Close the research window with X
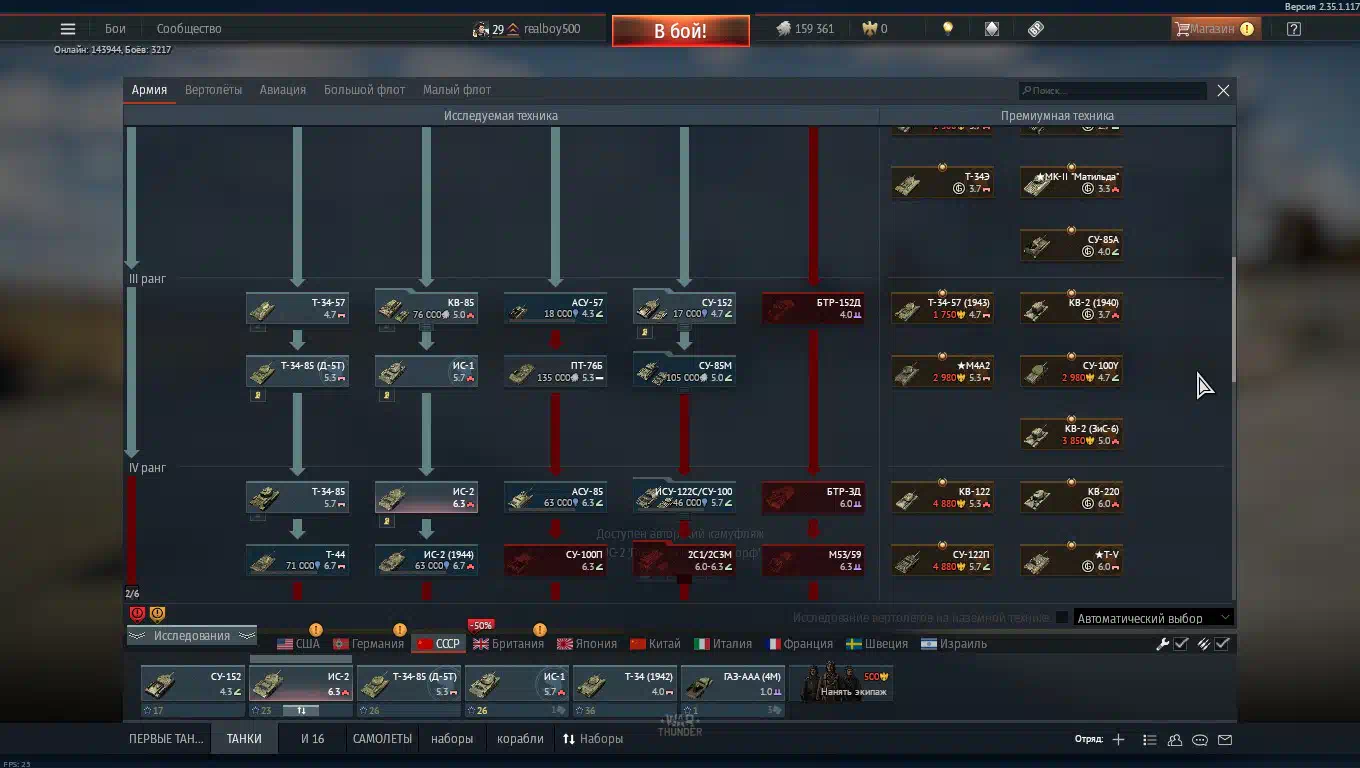Screen dimensions: 1360x768 coord(1223,91)
